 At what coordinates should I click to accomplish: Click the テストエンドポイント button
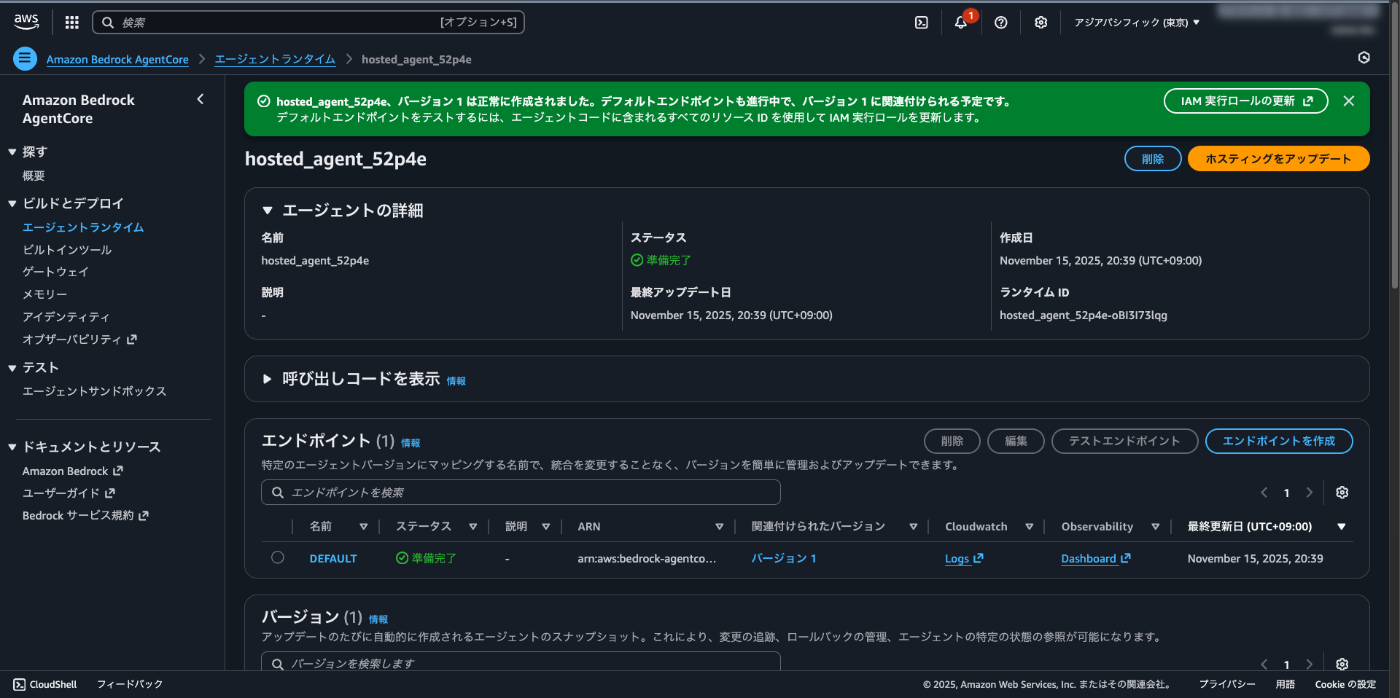(x=1124, y=441)
